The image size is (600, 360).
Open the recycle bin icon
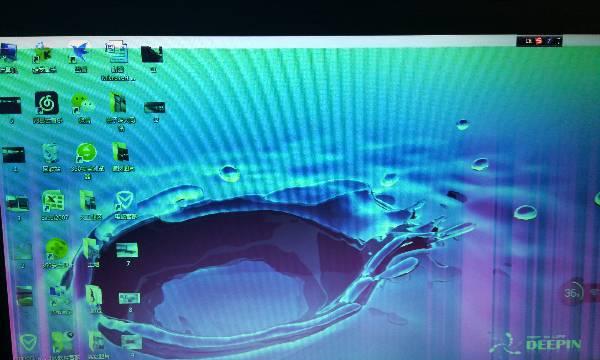[50, 153]
